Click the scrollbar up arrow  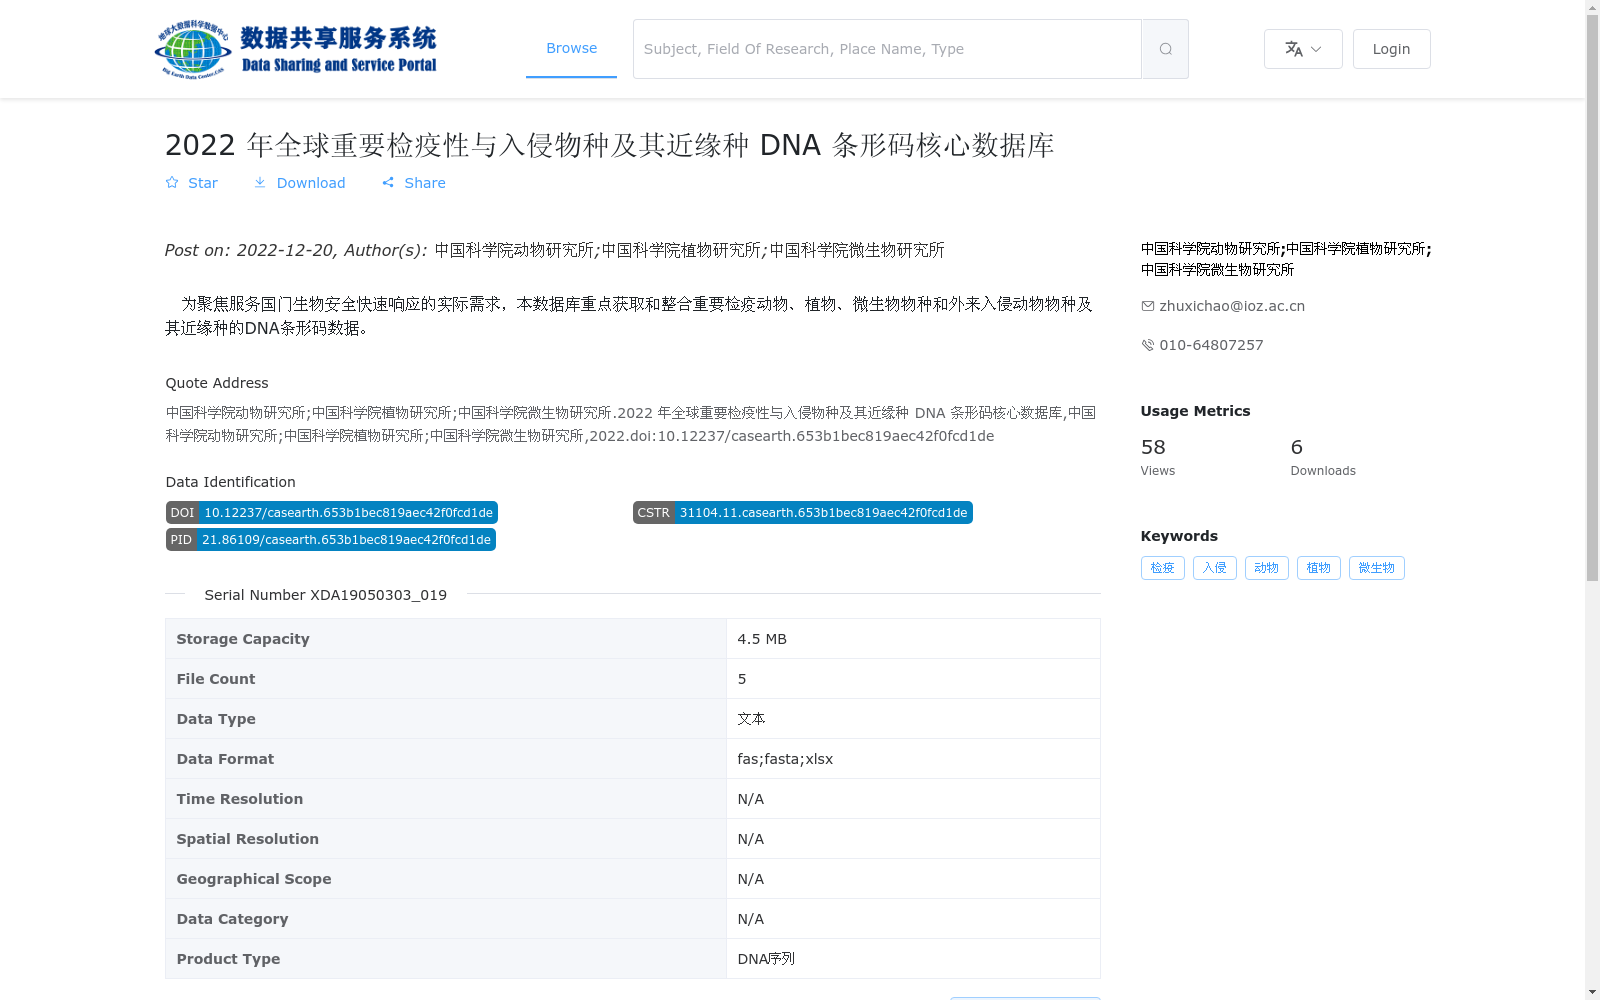pos(1592,7)
